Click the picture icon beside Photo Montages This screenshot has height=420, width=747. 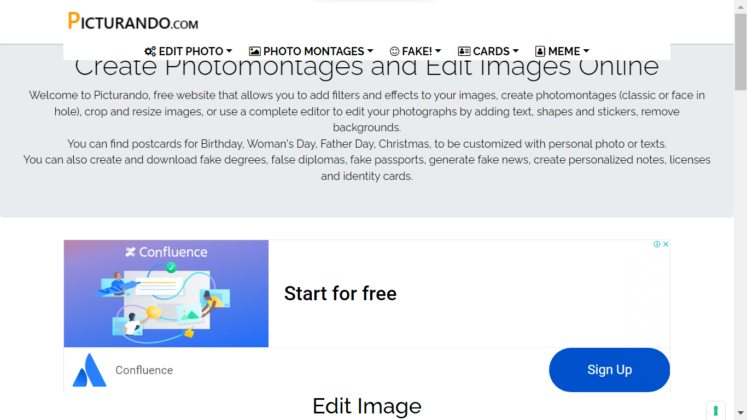pos(255,51)
